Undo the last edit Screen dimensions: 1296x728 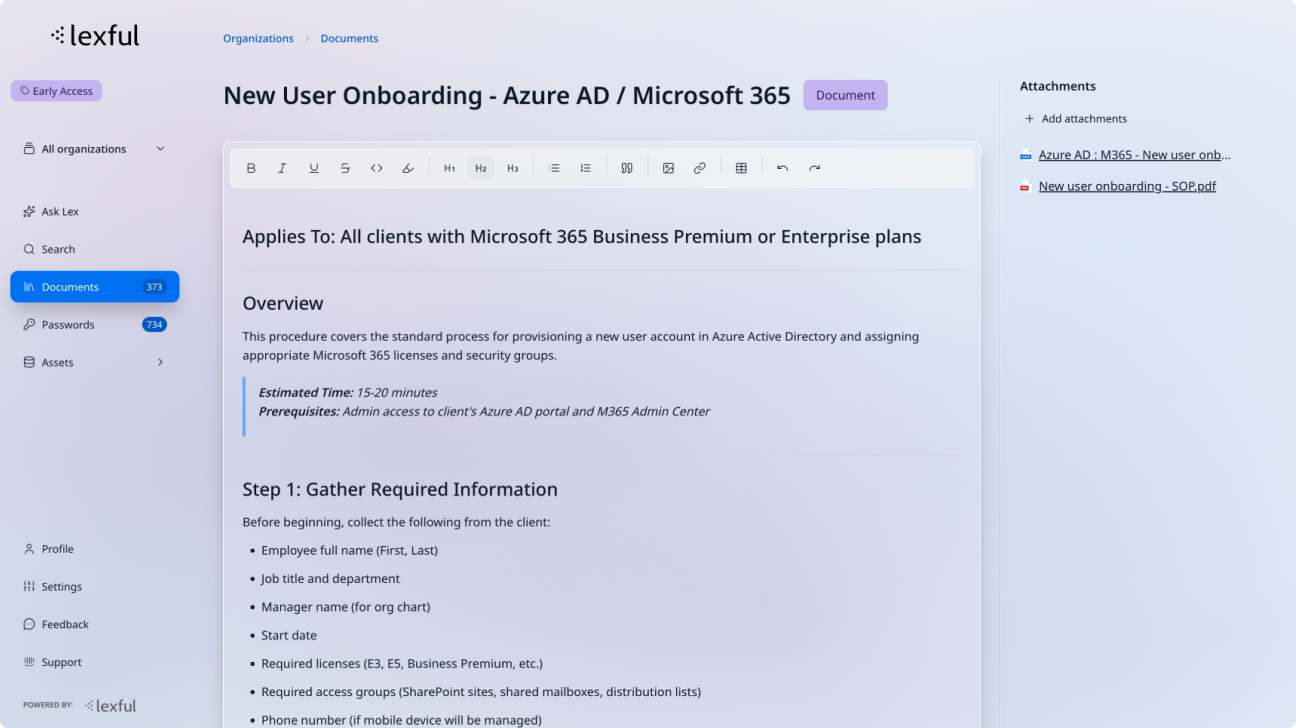pyautogui.click(x=783, y=168)
